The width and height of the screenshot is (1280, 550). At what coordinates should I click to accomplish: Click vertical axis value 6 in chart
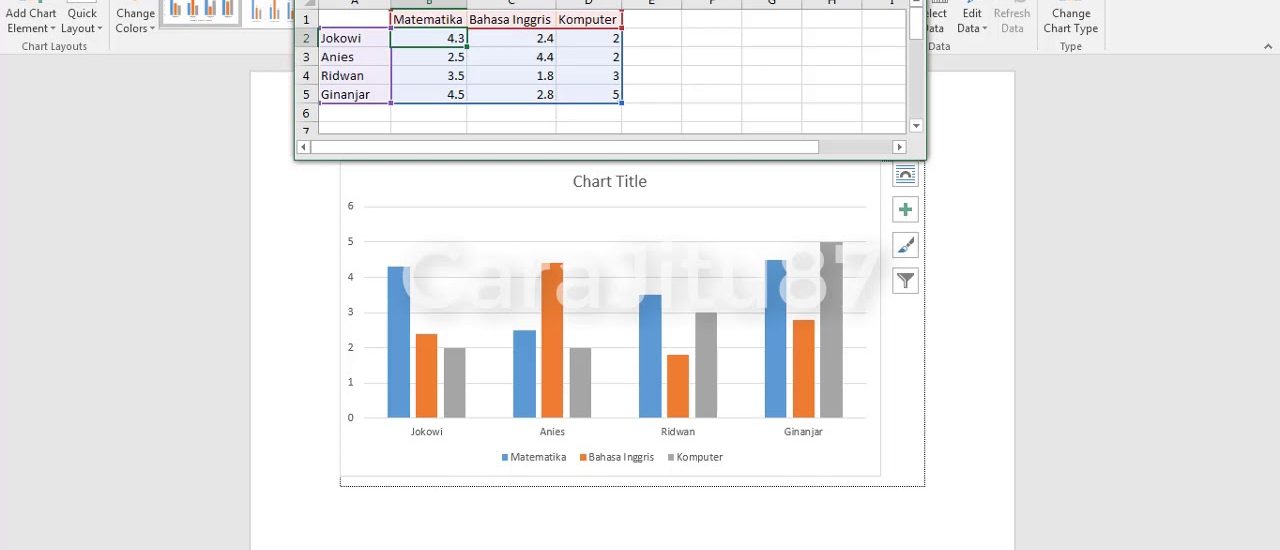tap(351, 206)
